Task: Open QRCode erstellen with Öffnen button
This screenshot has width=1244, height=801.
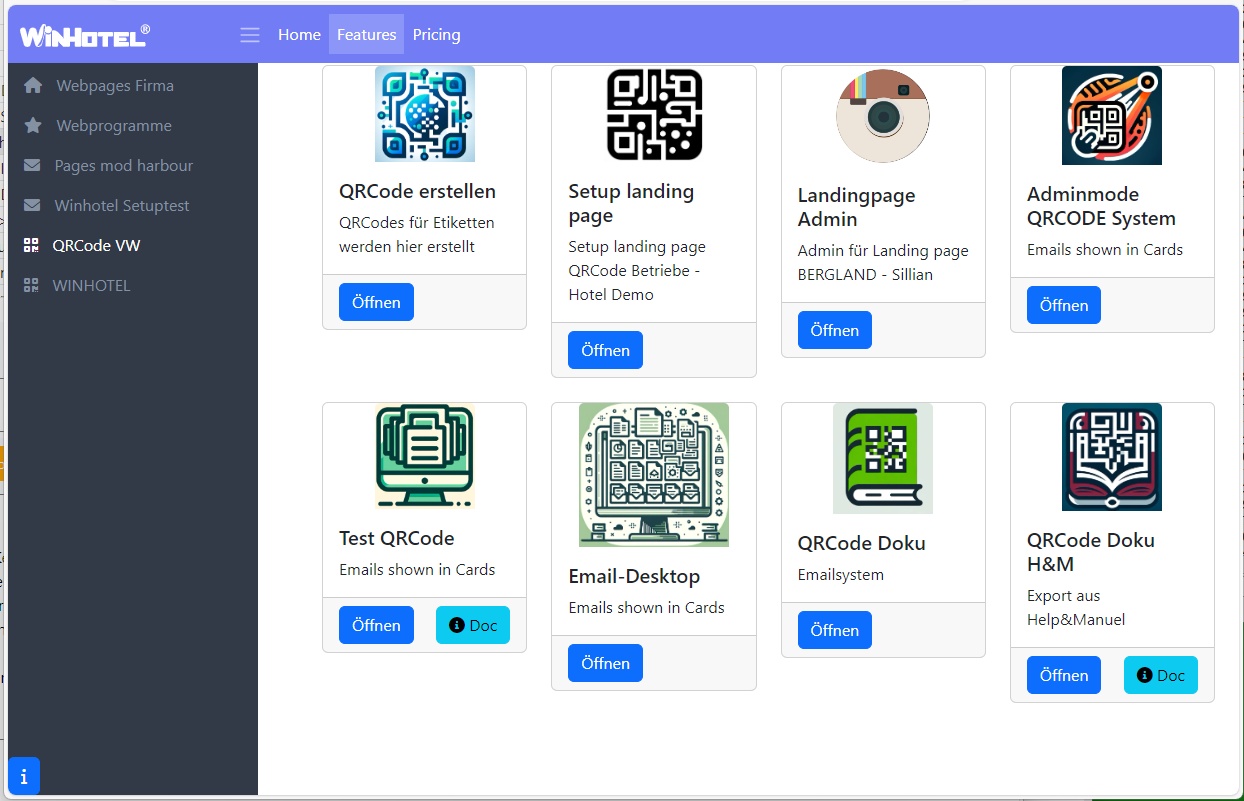Action: point(376,302)
